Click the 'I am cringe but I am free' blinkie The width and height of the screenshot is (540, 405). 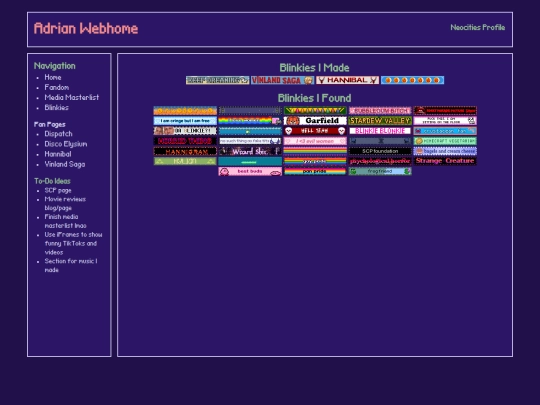pyautogui.click(x=185, y=121)
